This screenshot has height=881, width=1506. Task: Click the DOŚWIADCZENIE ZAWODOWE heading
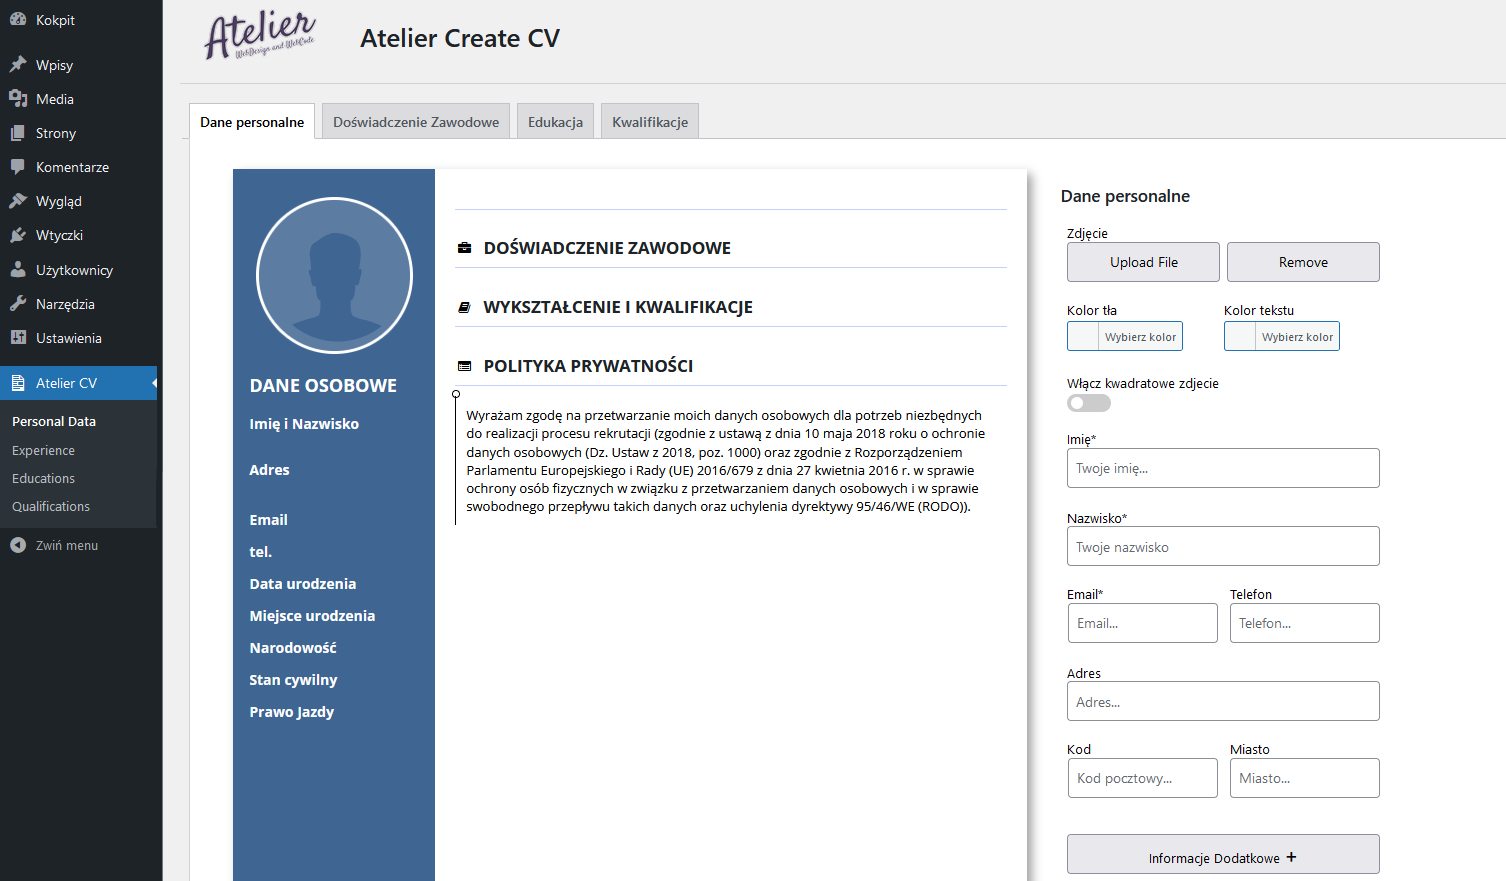click(607, 248)
